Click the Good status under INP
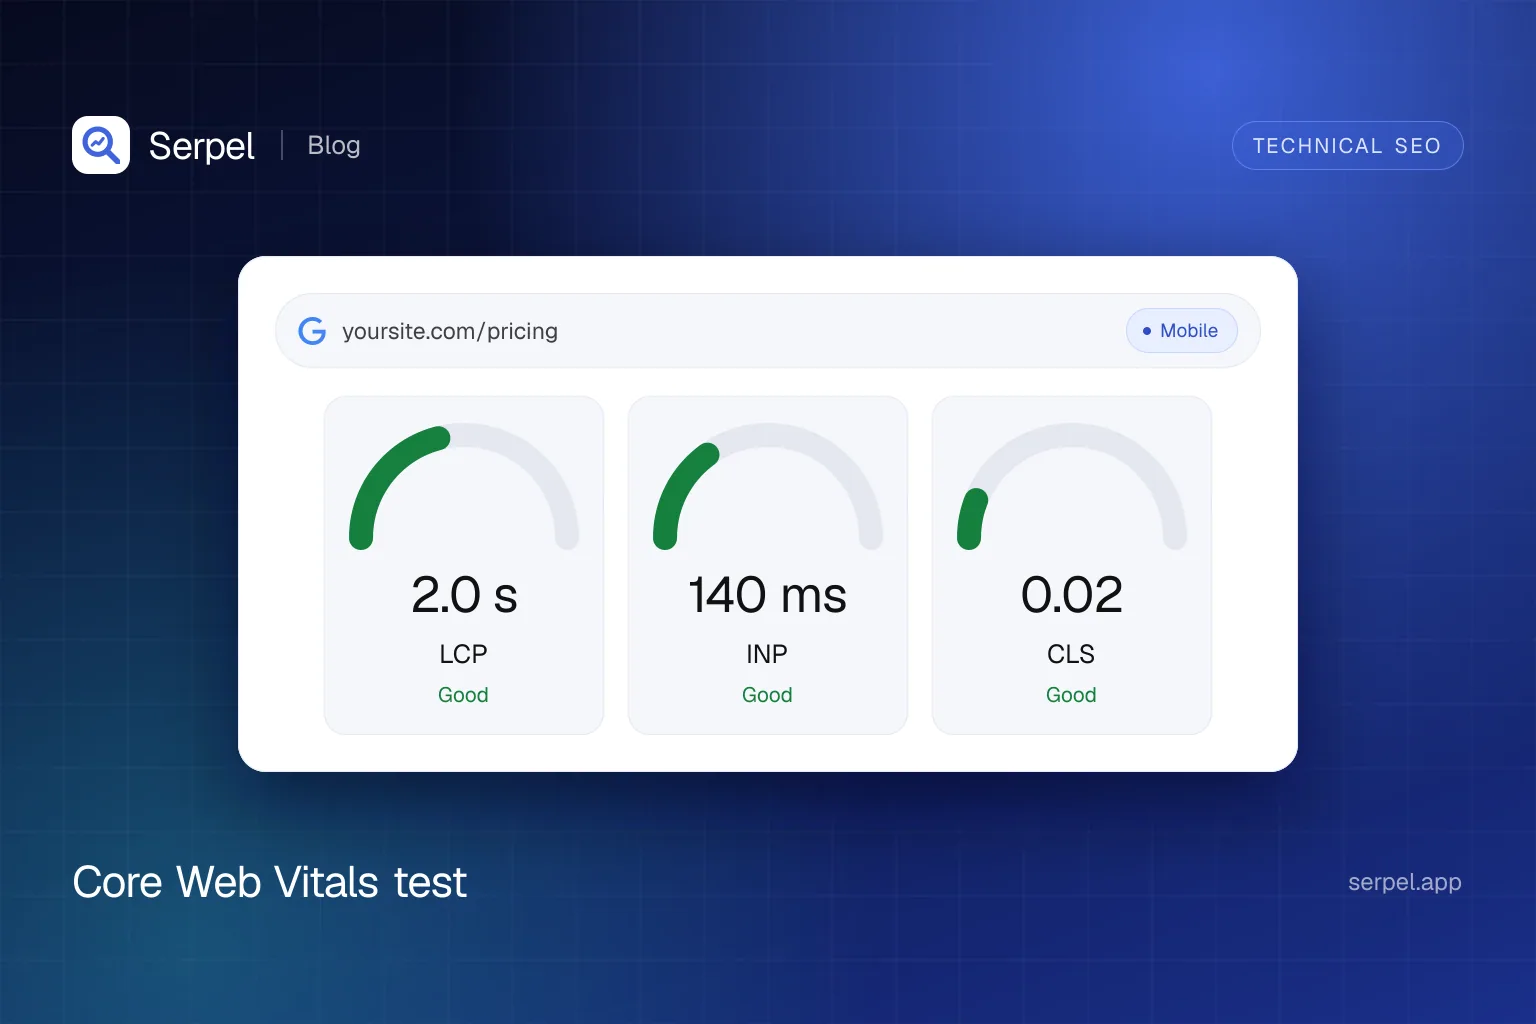The width and height of the screenshot is (1536, 1024). pos(767,695)
